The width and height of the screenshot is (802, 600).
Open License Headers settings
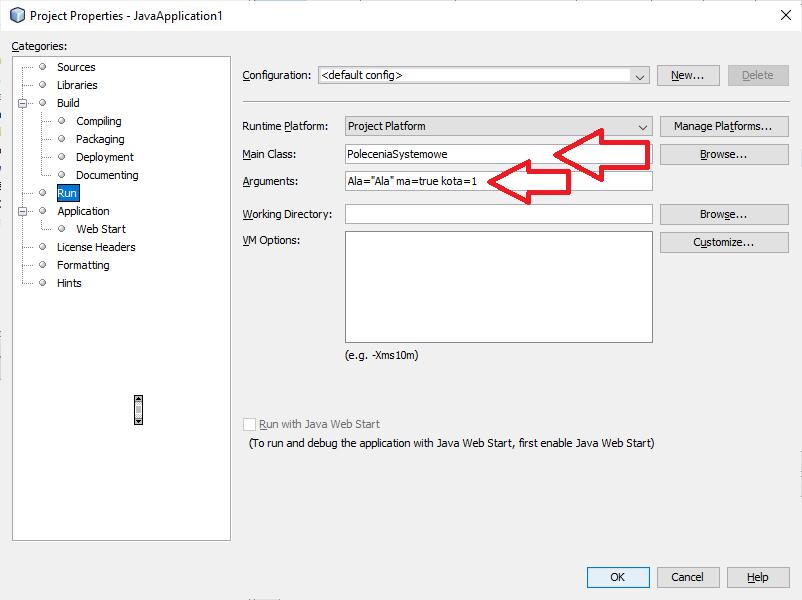pos(96,247)
